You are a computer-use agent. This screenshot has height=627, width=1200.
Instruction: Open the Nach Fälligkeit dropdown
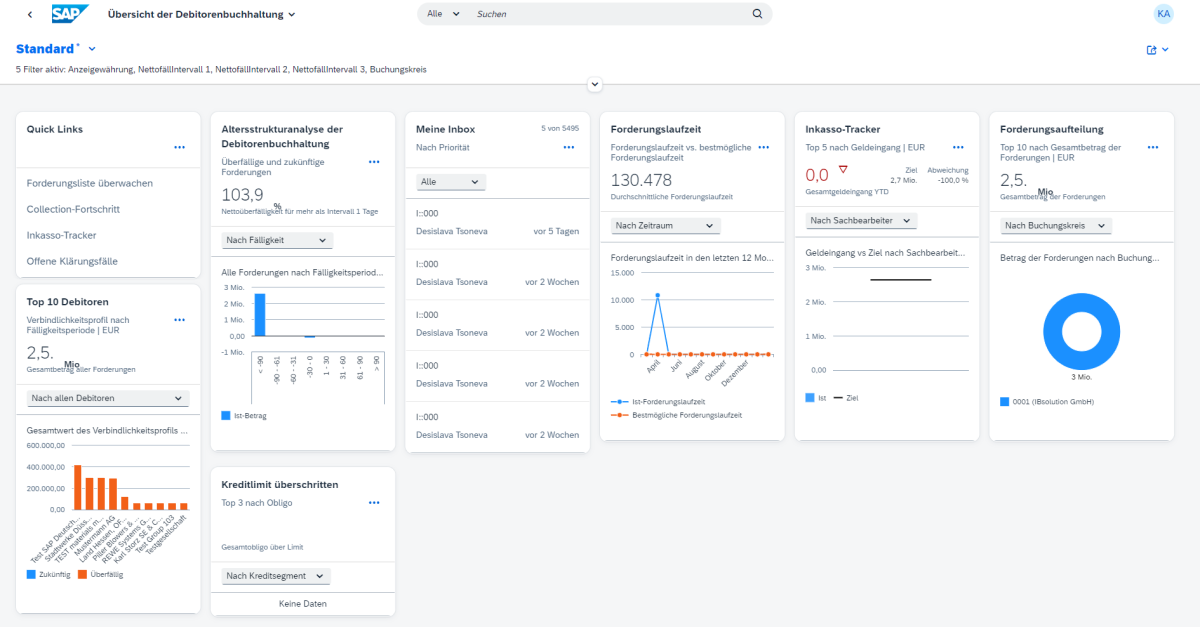tap(278, 239)
